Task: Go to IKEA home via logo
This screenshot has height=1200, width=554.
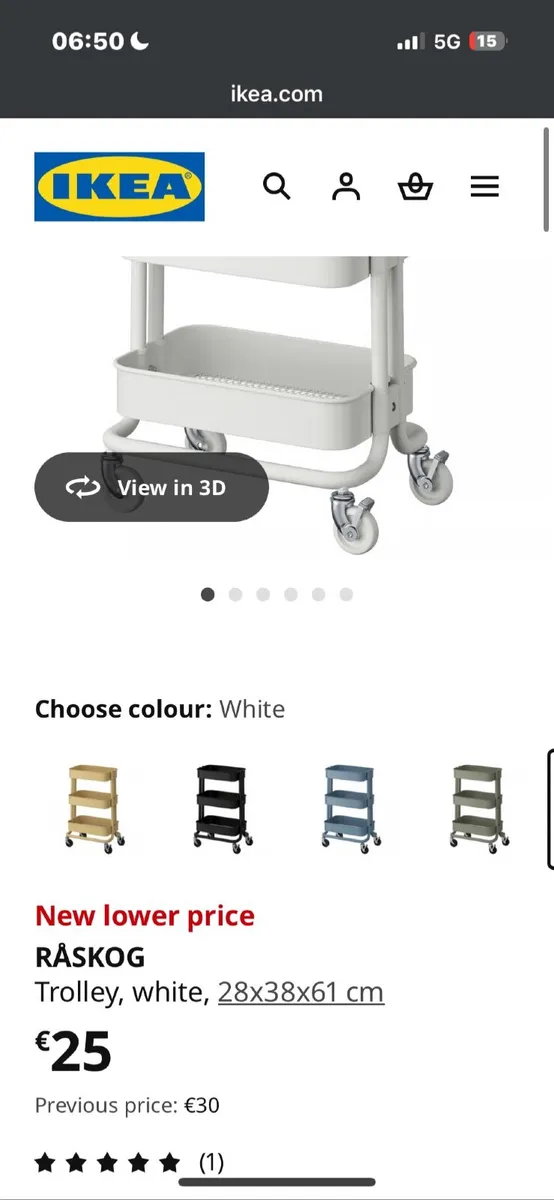Action: [120, 187]
